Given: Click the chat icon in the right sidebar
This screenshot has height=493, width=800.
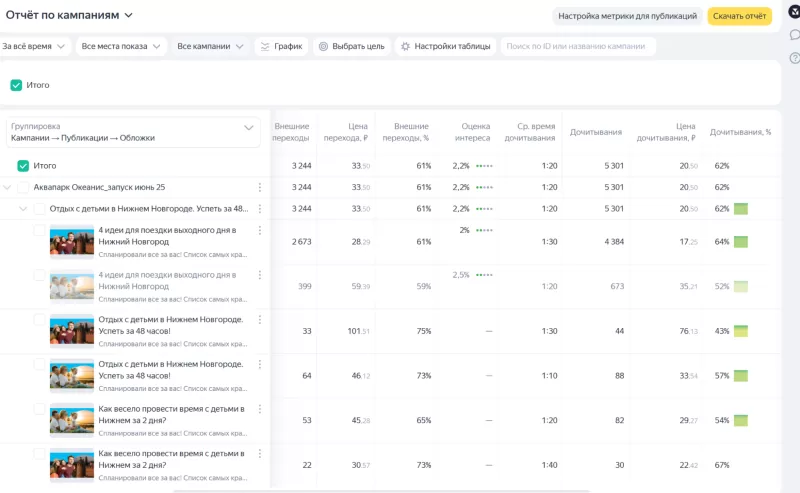Looking at the screenshot, I should tap(794, 35).
